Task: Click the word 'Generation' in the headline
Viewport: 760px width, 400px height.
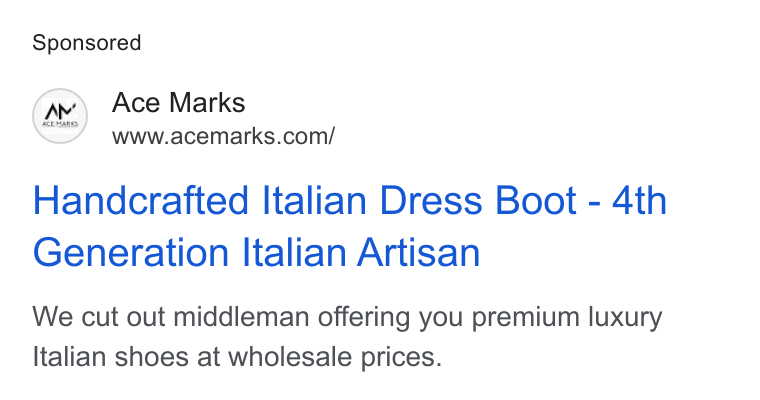Action: [x=131, y=252]
